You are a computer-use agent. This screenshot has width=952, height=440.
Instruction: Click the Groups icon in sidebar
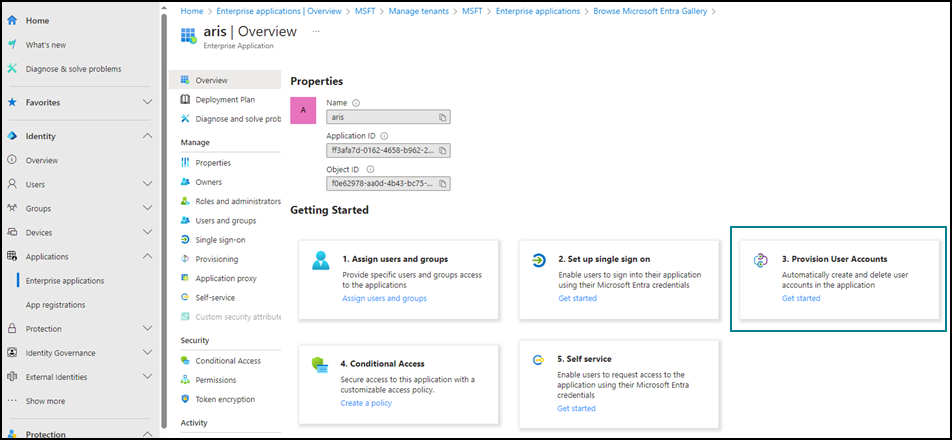12,208
